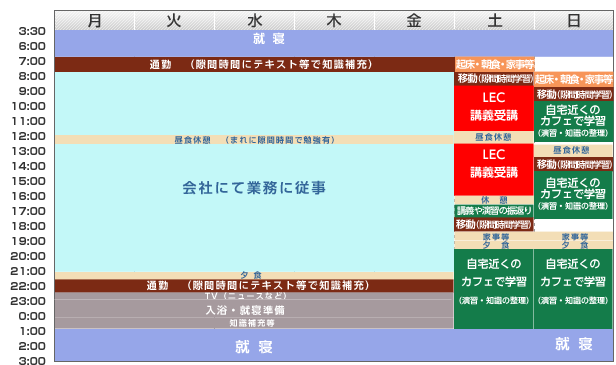Viewport: 616px width, 365px height.
Task: Click Saturday's 休憩 block
Action: 494,200
